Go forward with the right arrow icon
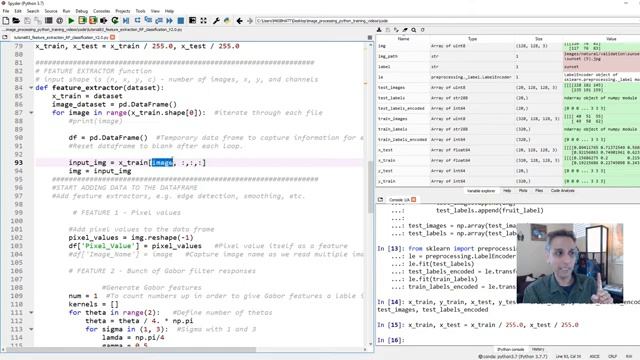 pos(249,20)
